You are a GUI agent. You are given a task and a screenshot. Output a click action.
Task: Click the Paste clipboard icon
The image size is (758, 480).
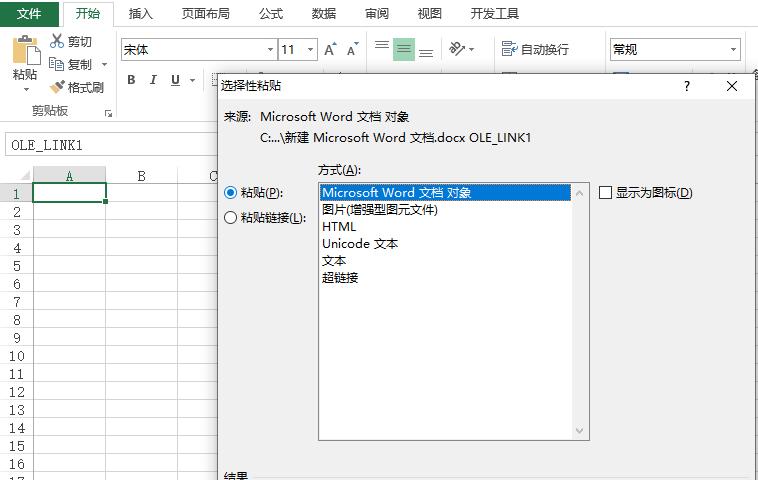pyautogui.click(x=26, y=50)
